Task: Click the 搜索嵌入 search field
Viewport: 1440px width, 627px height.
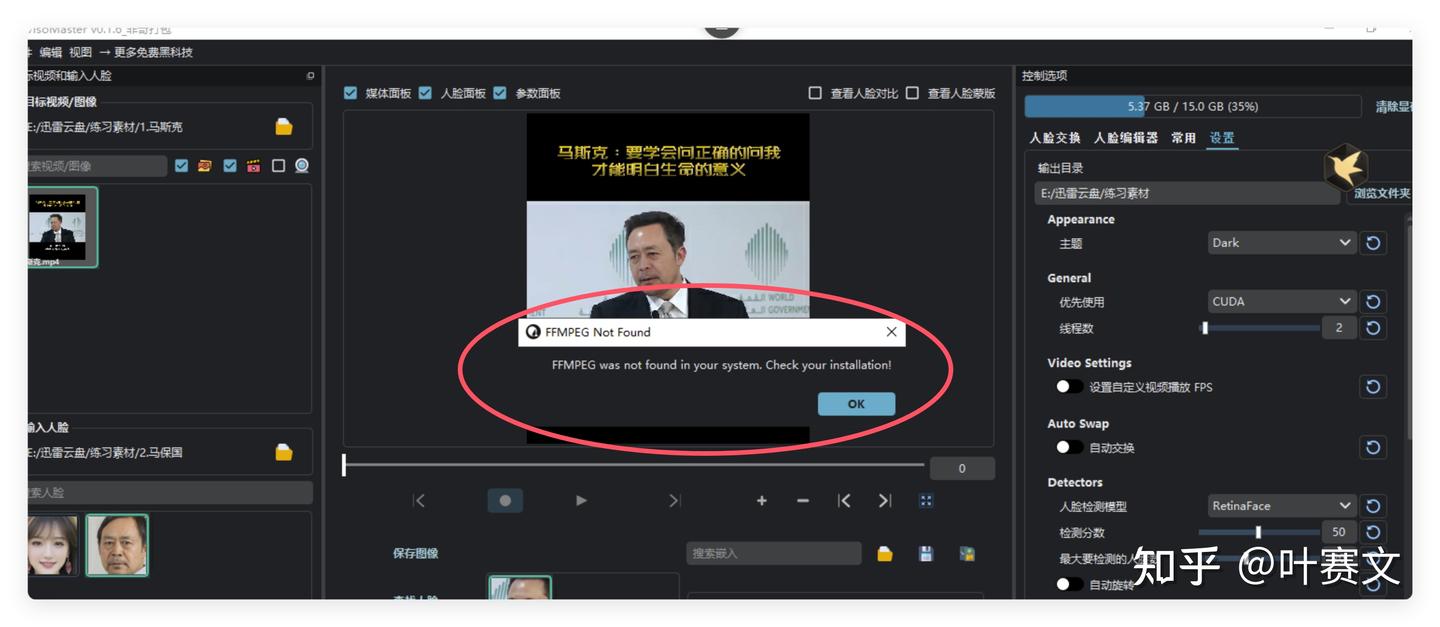Action: pos(774,553)
